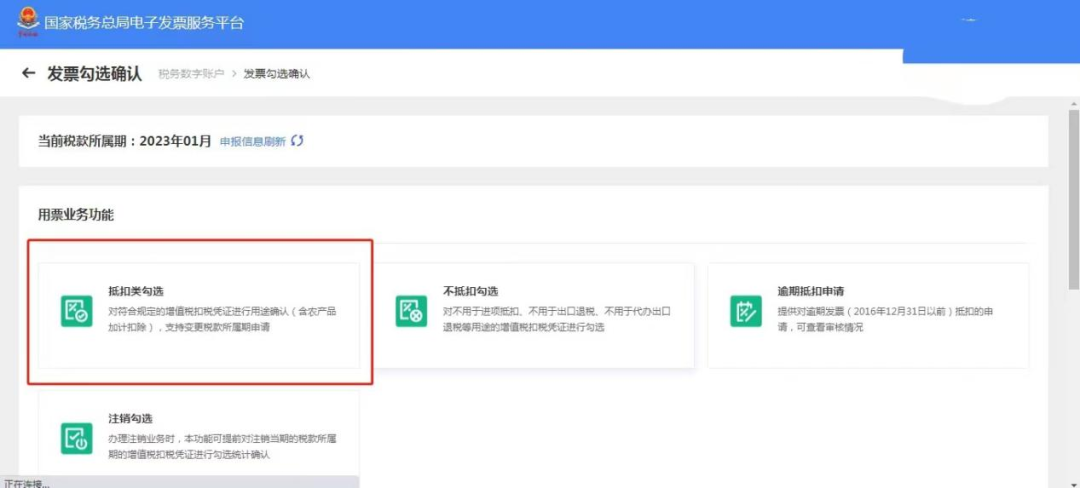Select the 不抵扣勾选 green icon
Screen dimensions: 1080x488
coord(411,311)
